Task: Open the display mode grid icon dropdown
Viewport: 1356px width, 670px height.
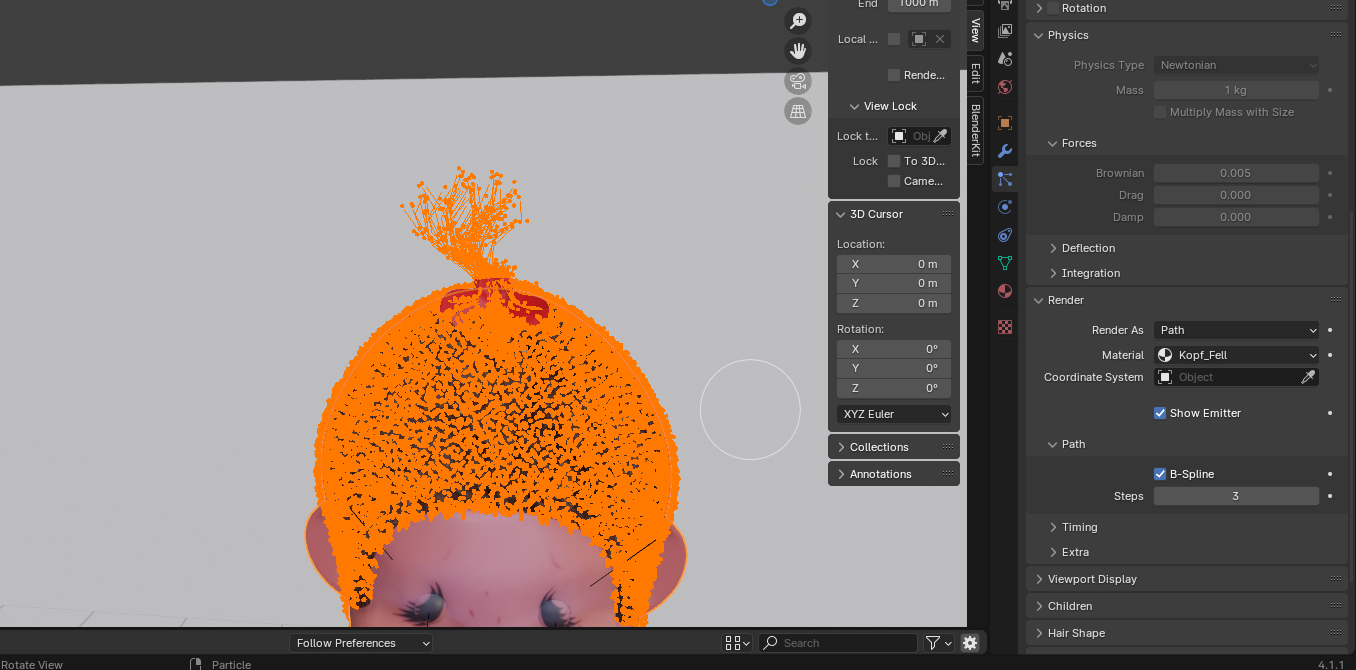Action: 737,643
